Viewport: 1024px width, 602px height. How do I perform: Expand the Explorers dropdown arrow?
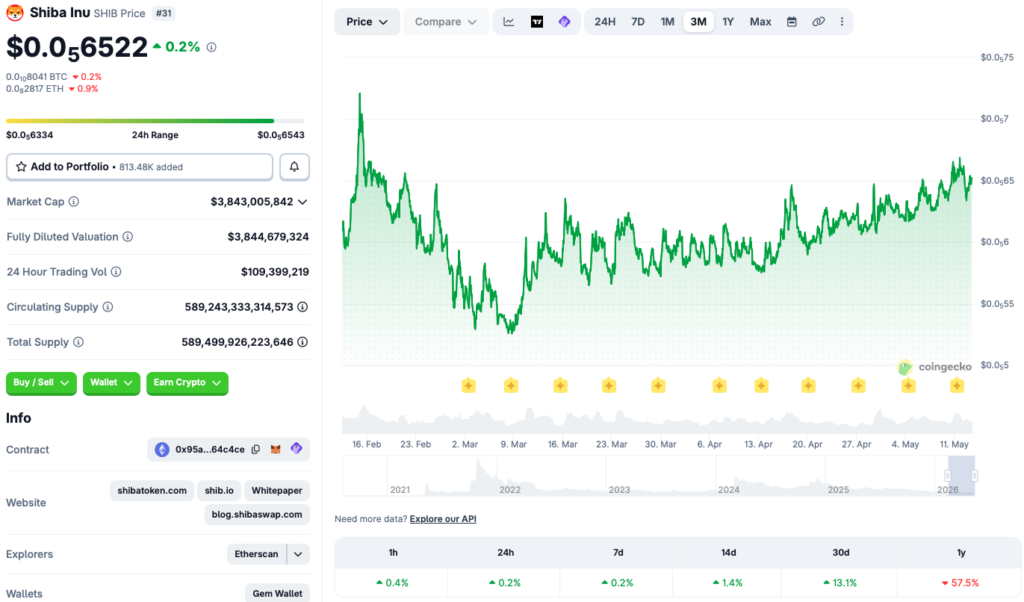click(x=298, y=554)
